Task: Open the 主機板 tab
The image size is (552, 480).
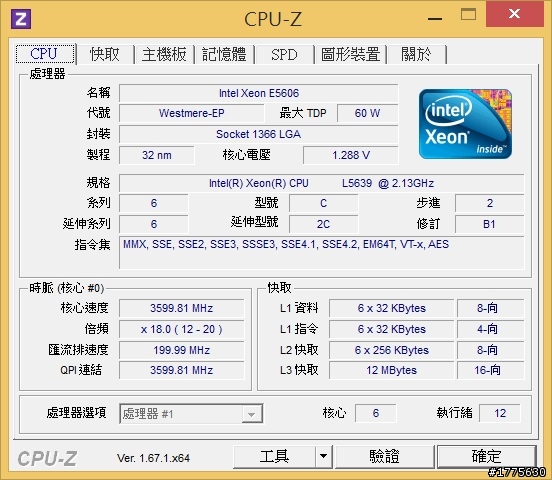Action: (164, 55)
